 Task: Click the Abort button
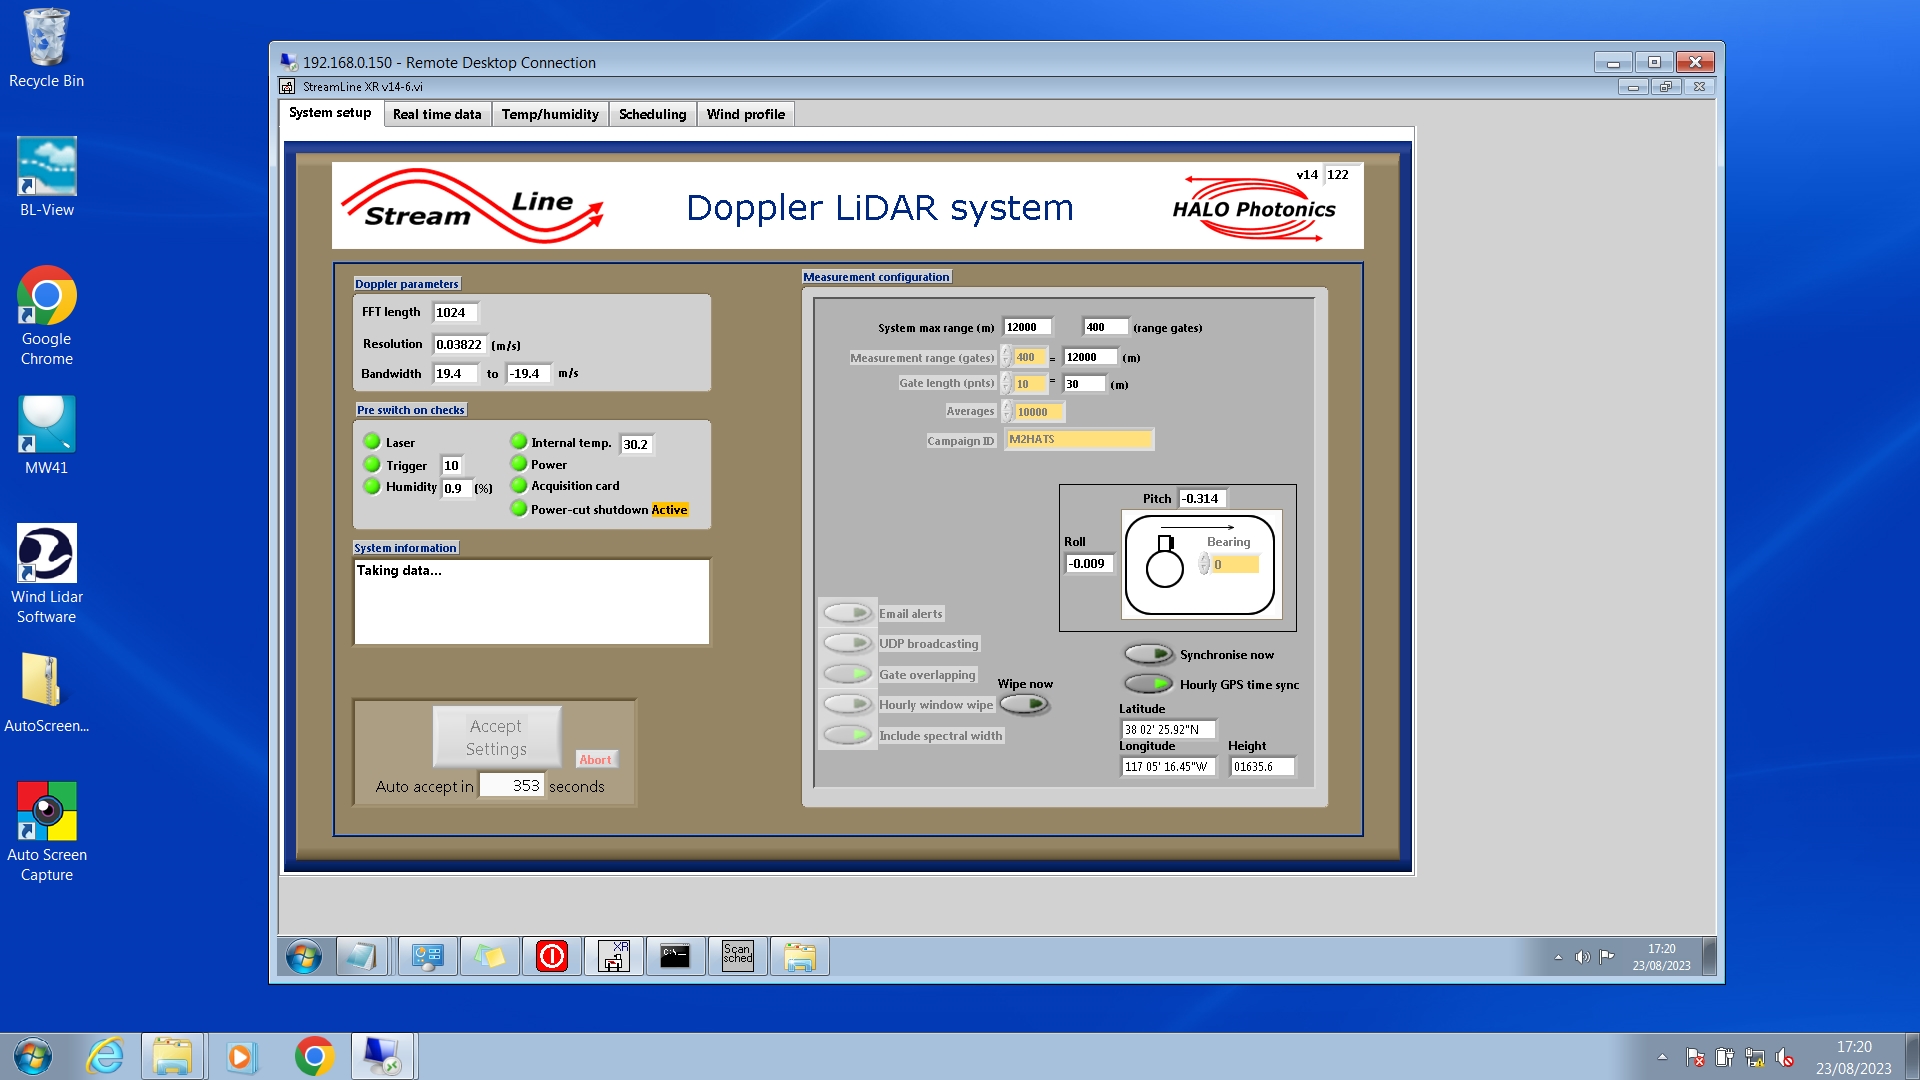[596, 760]
